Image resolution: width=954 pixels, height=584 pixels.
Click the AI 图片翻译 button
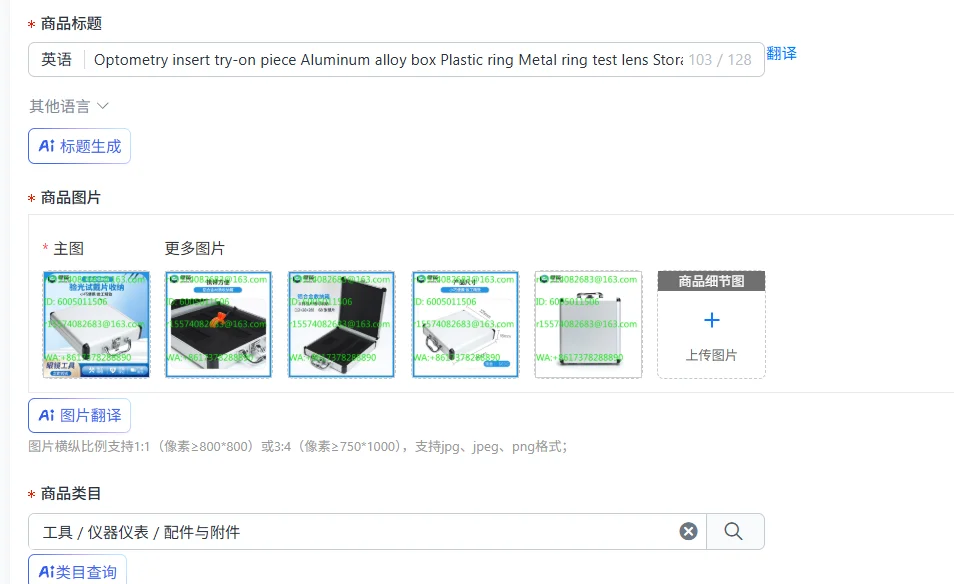pyautogui.click(x=79, y=415)
